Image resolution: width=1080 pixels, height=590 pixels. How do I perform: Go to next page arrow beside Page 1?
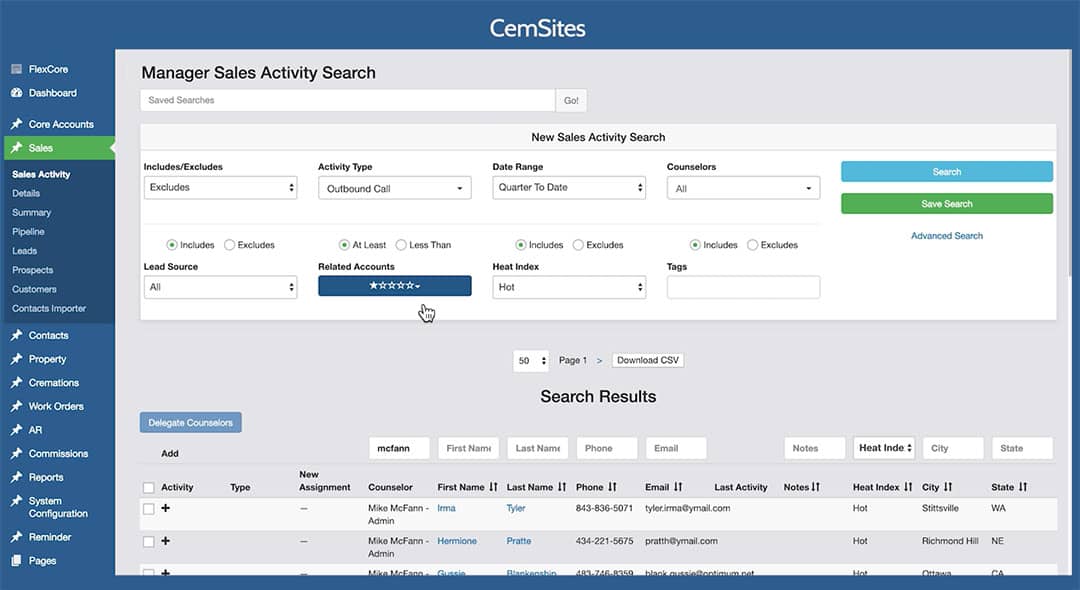(599, 361)
